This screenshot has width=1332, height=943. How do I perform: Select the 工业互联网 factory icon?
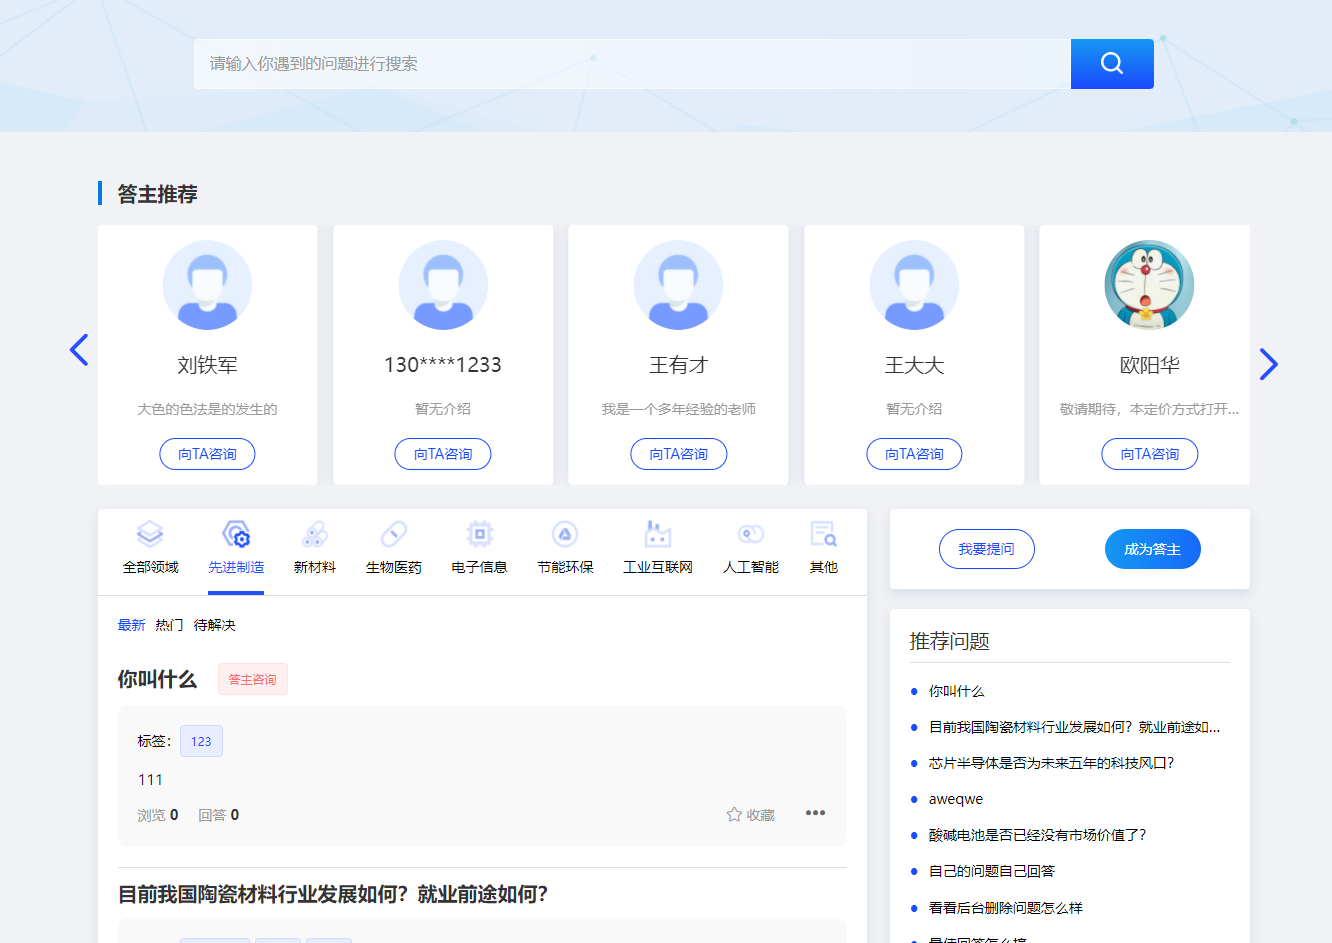pos(657,534)
